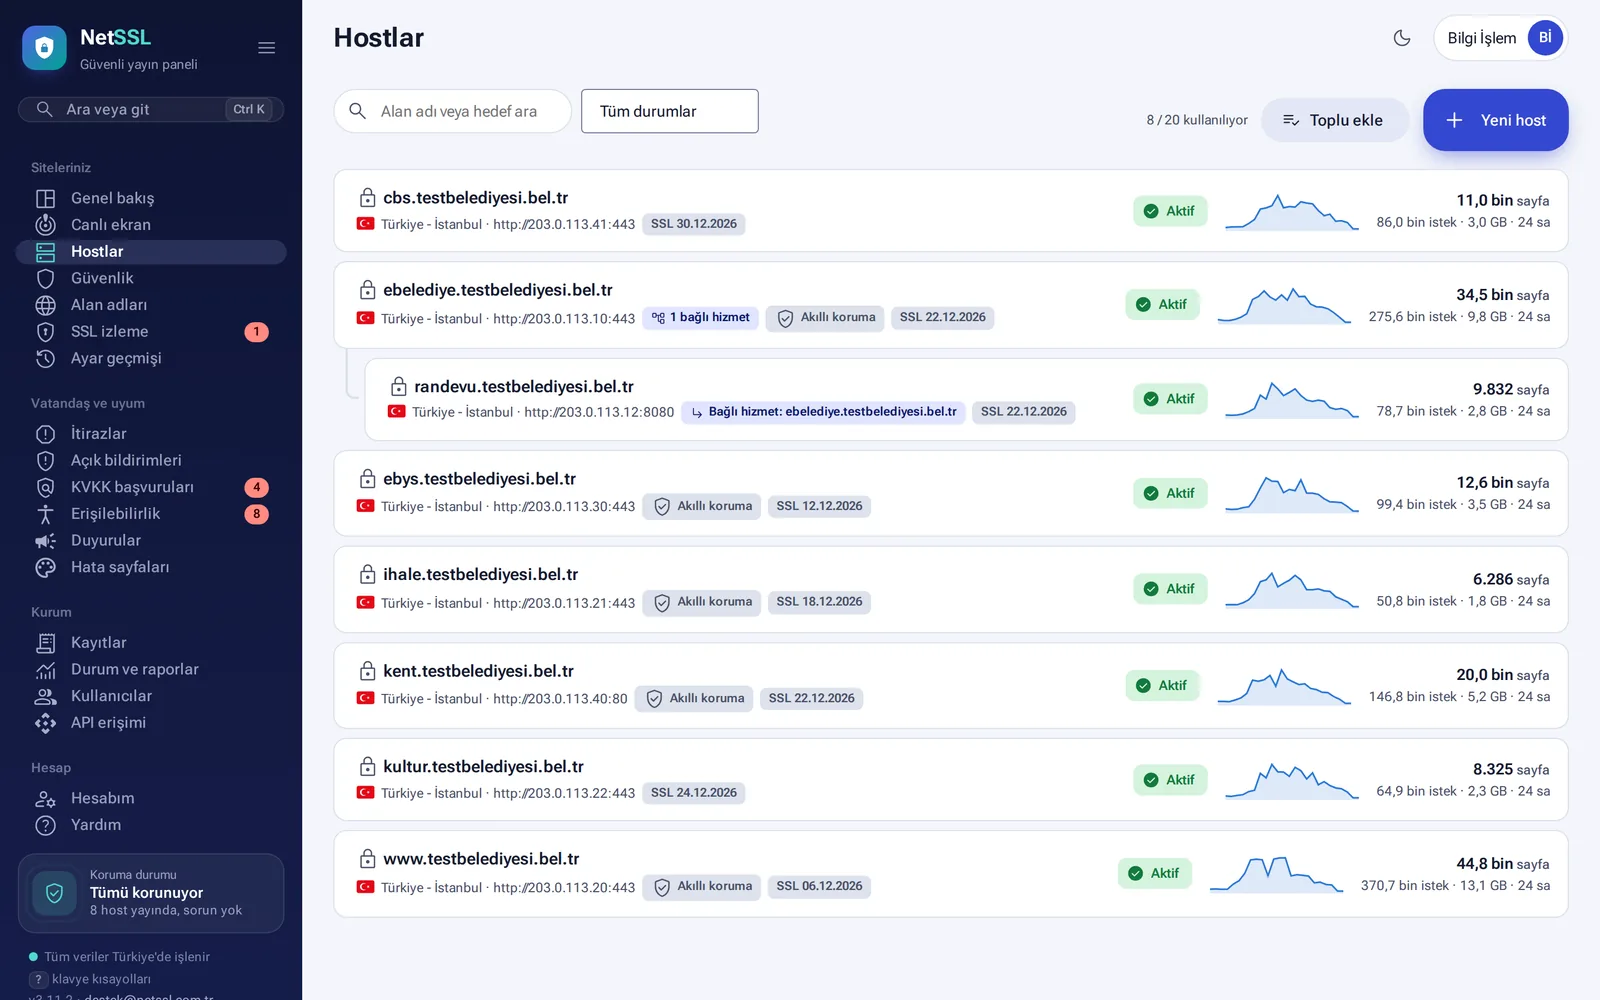Open the Koruma durumu status card
1600x1000 pixels.
[x=151, y=893]
